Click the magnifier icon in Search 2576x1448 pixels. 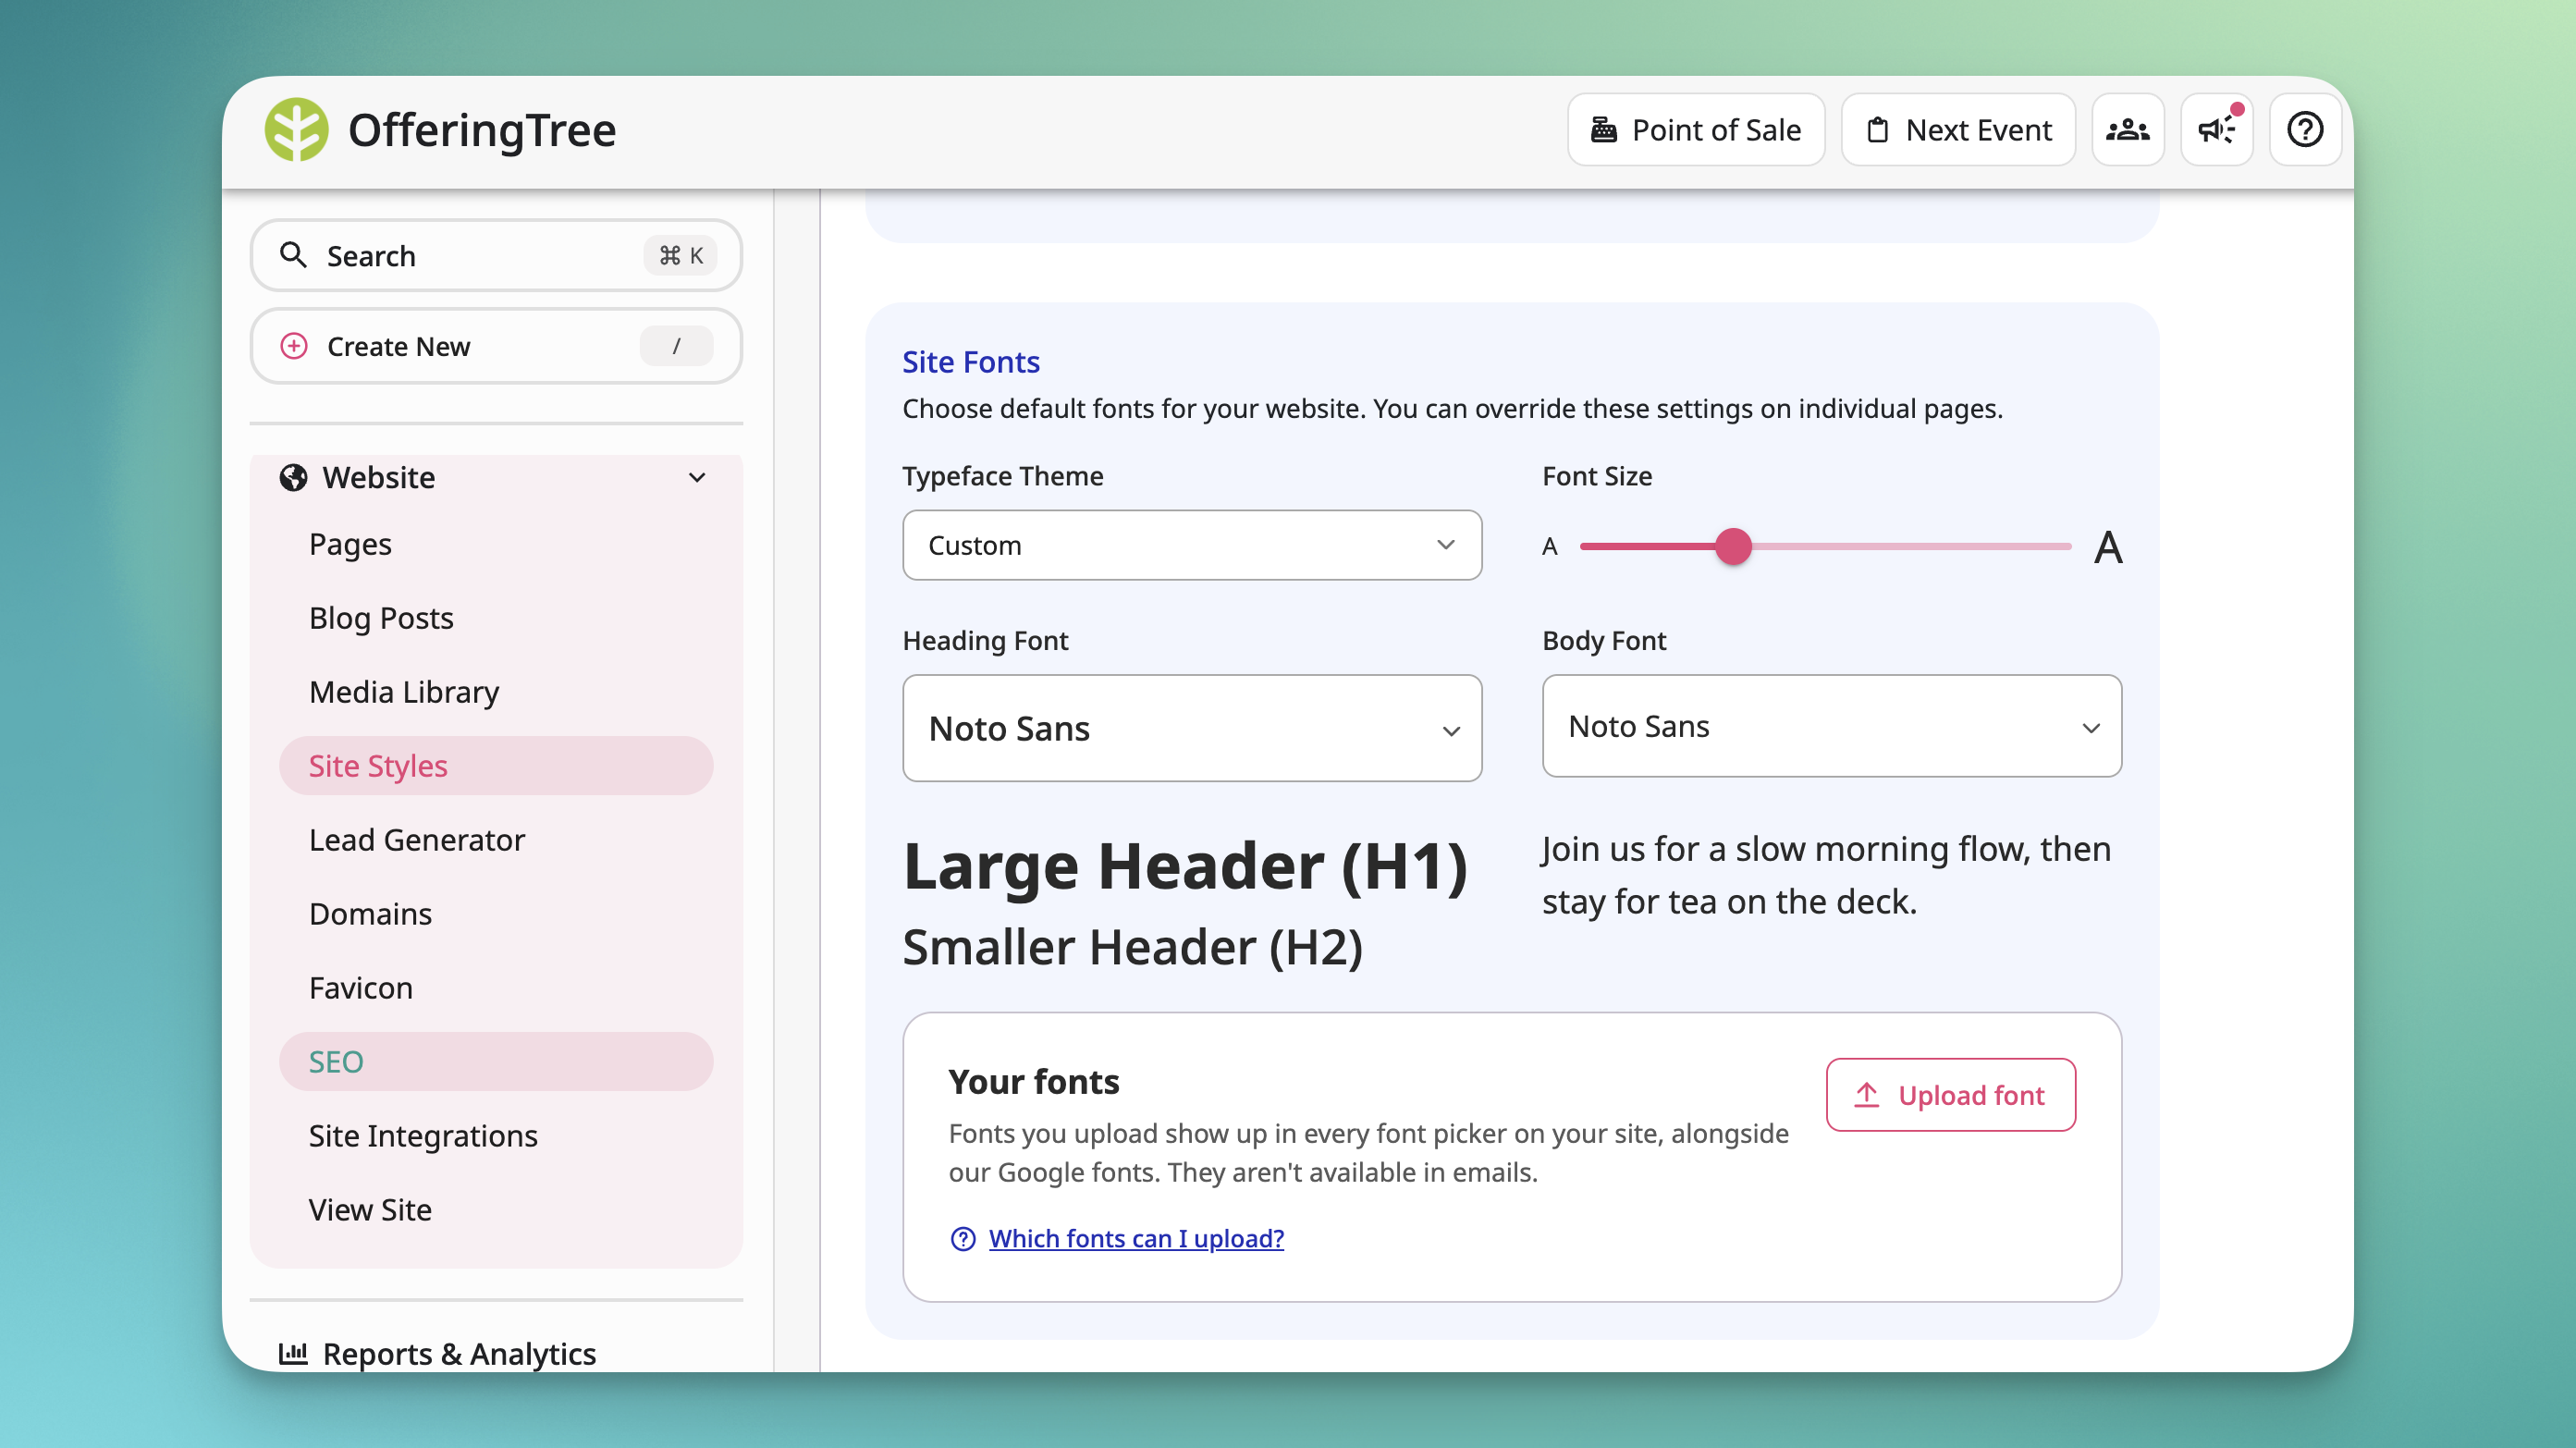point(293,255)
